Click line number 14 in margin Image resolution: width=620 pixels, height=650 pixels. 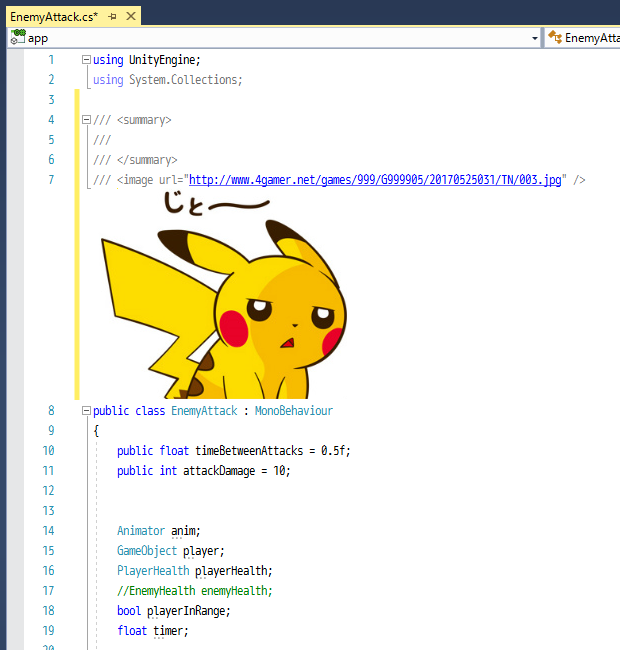pyautogui.click(x=48, y=531)
